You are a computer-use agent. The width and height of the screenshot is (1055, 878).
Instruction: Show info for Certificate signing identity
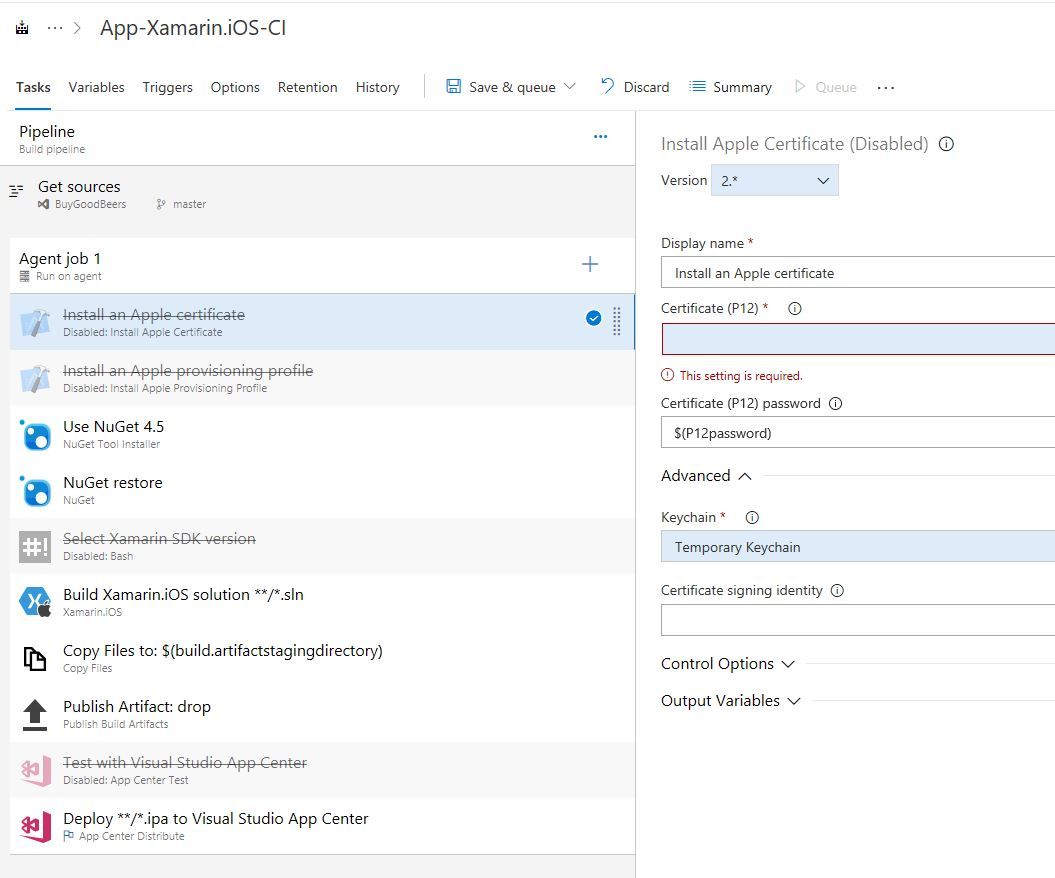(x=837, y=591)
